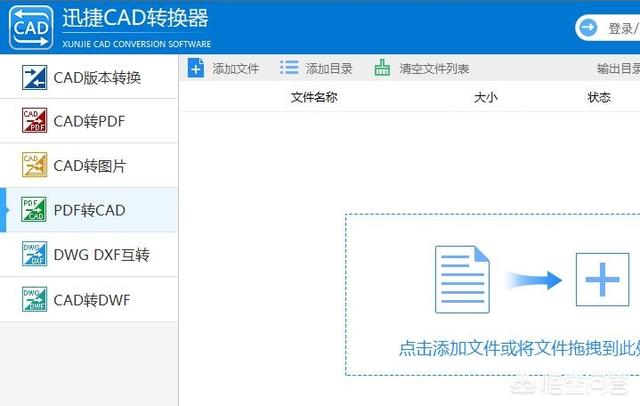Click the 状态 column header
The width and height of the screenshot is (640, 406).
pos(599,97)
